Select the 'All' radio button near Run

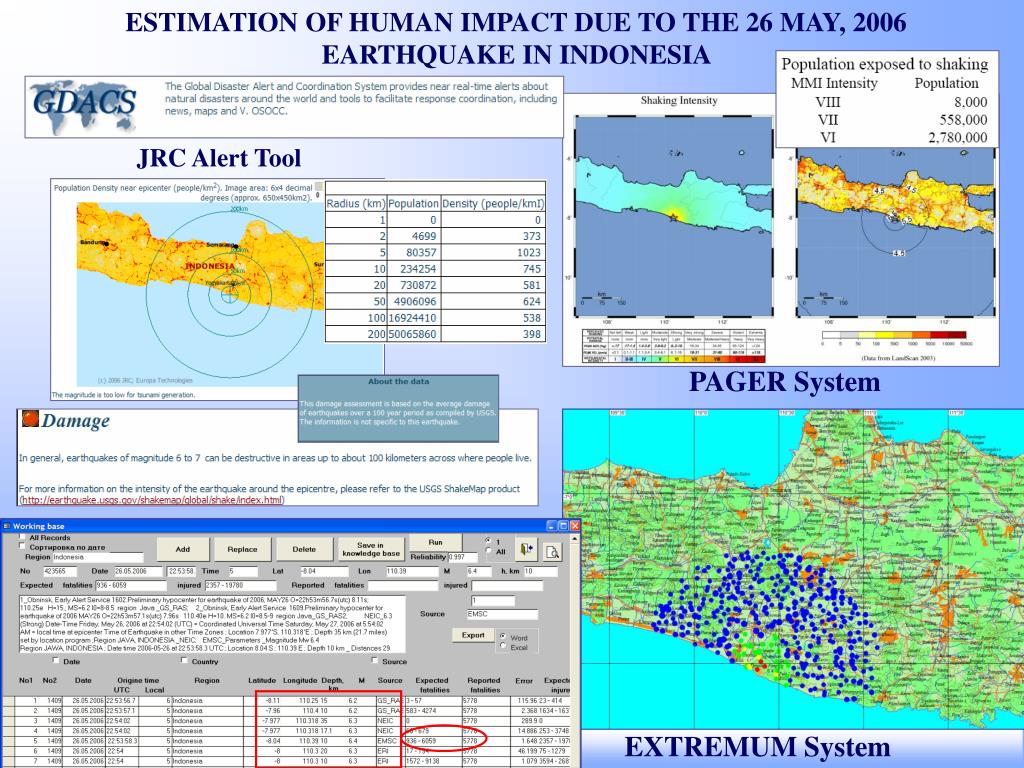click(488, 551)
